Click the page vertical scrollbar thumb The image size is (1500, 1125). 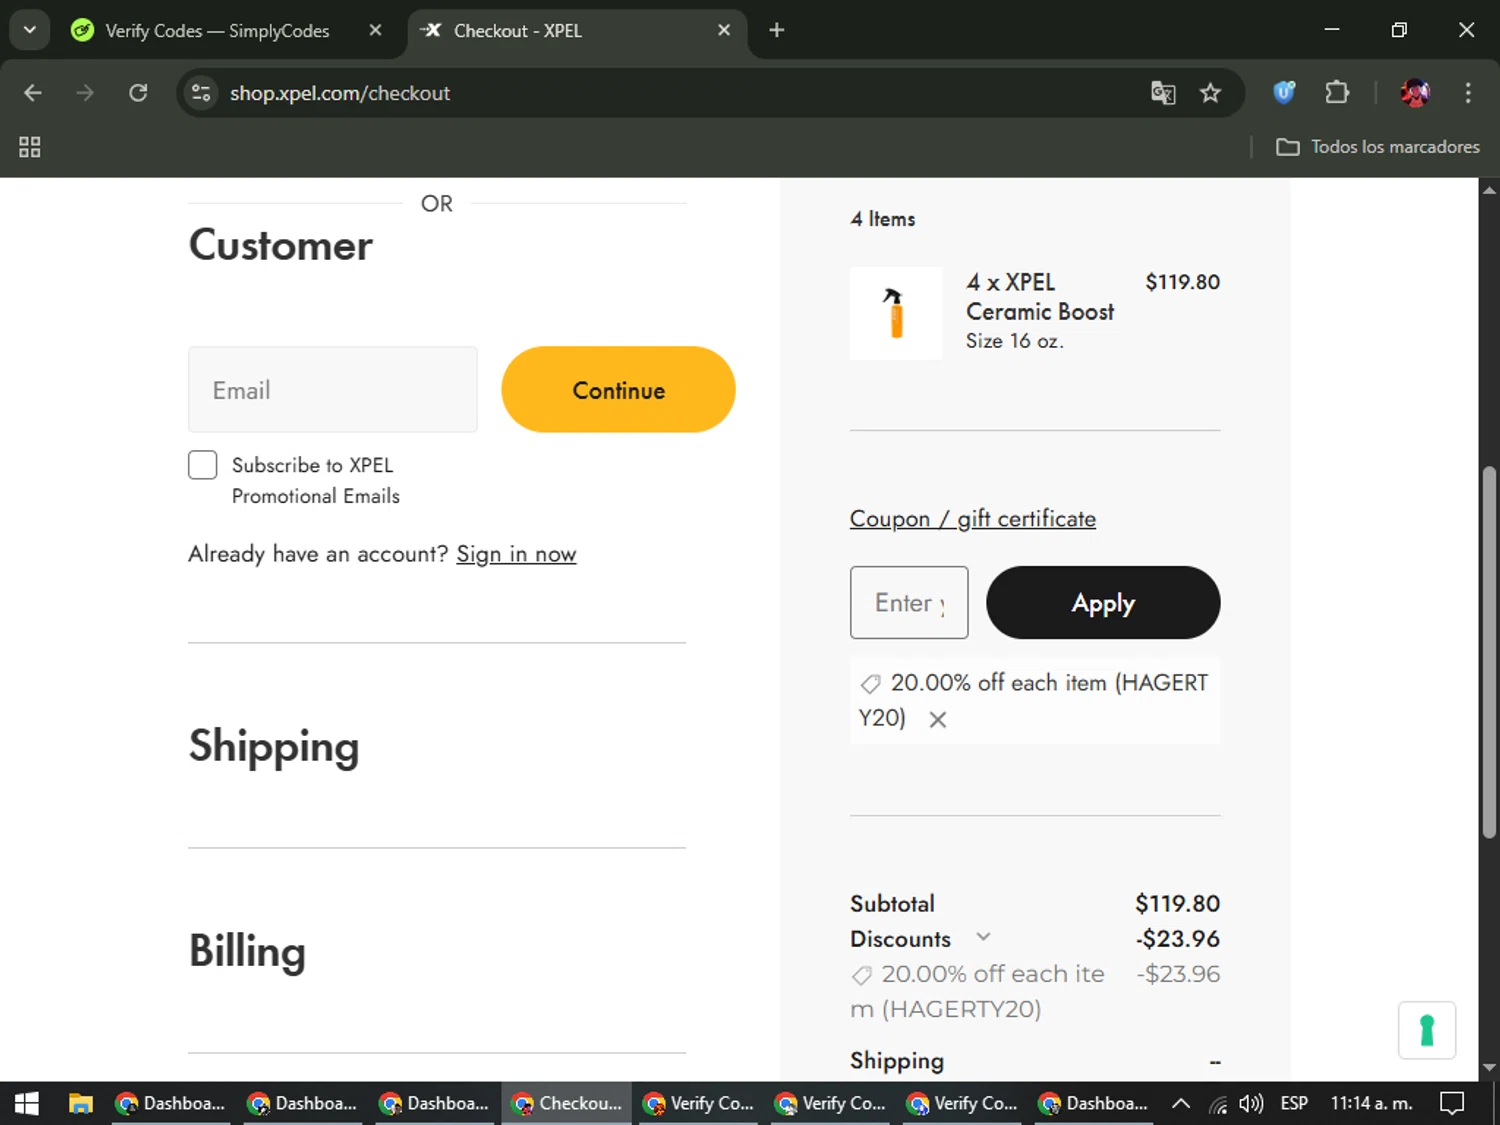coord(1489,651)
